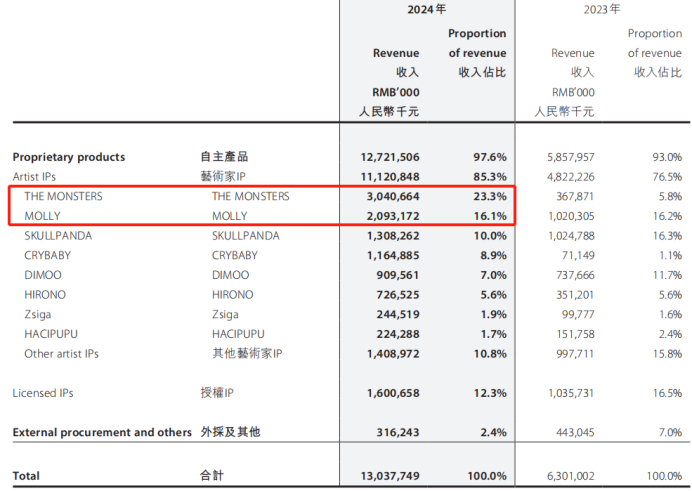Select the 'Proprietary products' row label
This screenshot has height=491, width=692.
coord(69,157)
